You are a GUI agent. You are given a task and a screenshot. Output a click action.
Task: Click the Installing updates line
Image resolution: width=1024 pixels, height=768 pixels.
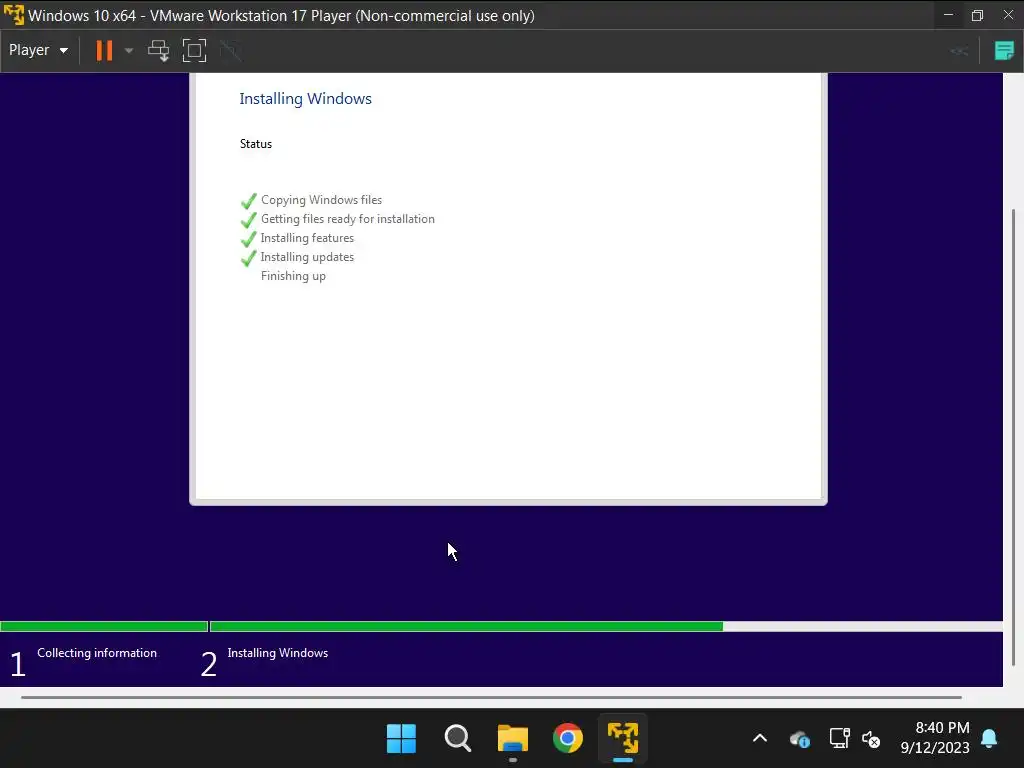pyautogui.click(x=307, y=257)
